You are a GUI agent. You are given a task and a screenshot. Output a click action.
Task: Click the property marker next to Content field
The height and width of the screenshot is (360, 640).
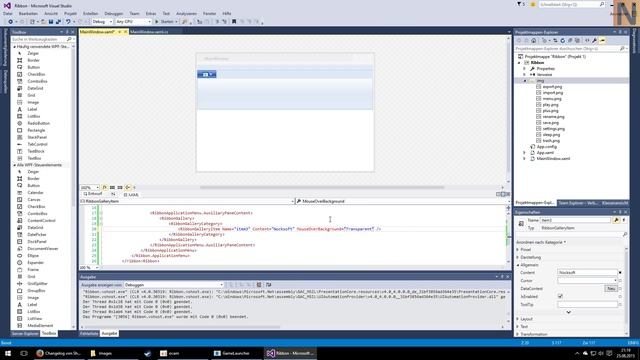(x=620, y=273)
